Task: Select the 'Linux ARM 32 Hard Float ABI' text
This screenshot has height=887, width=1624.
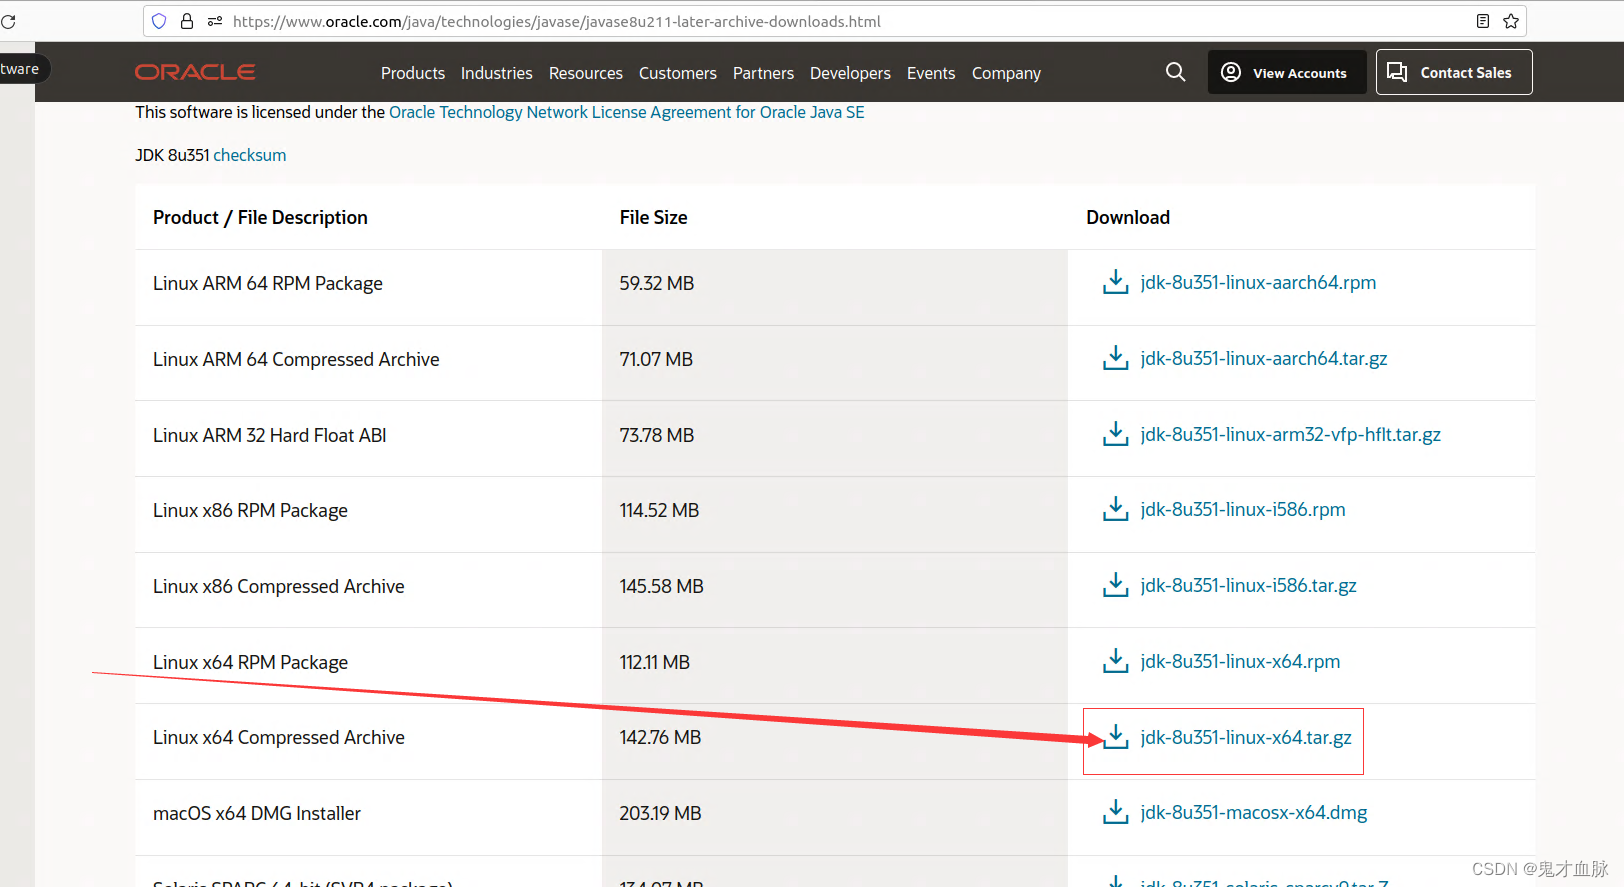Action: coord(270,435)
